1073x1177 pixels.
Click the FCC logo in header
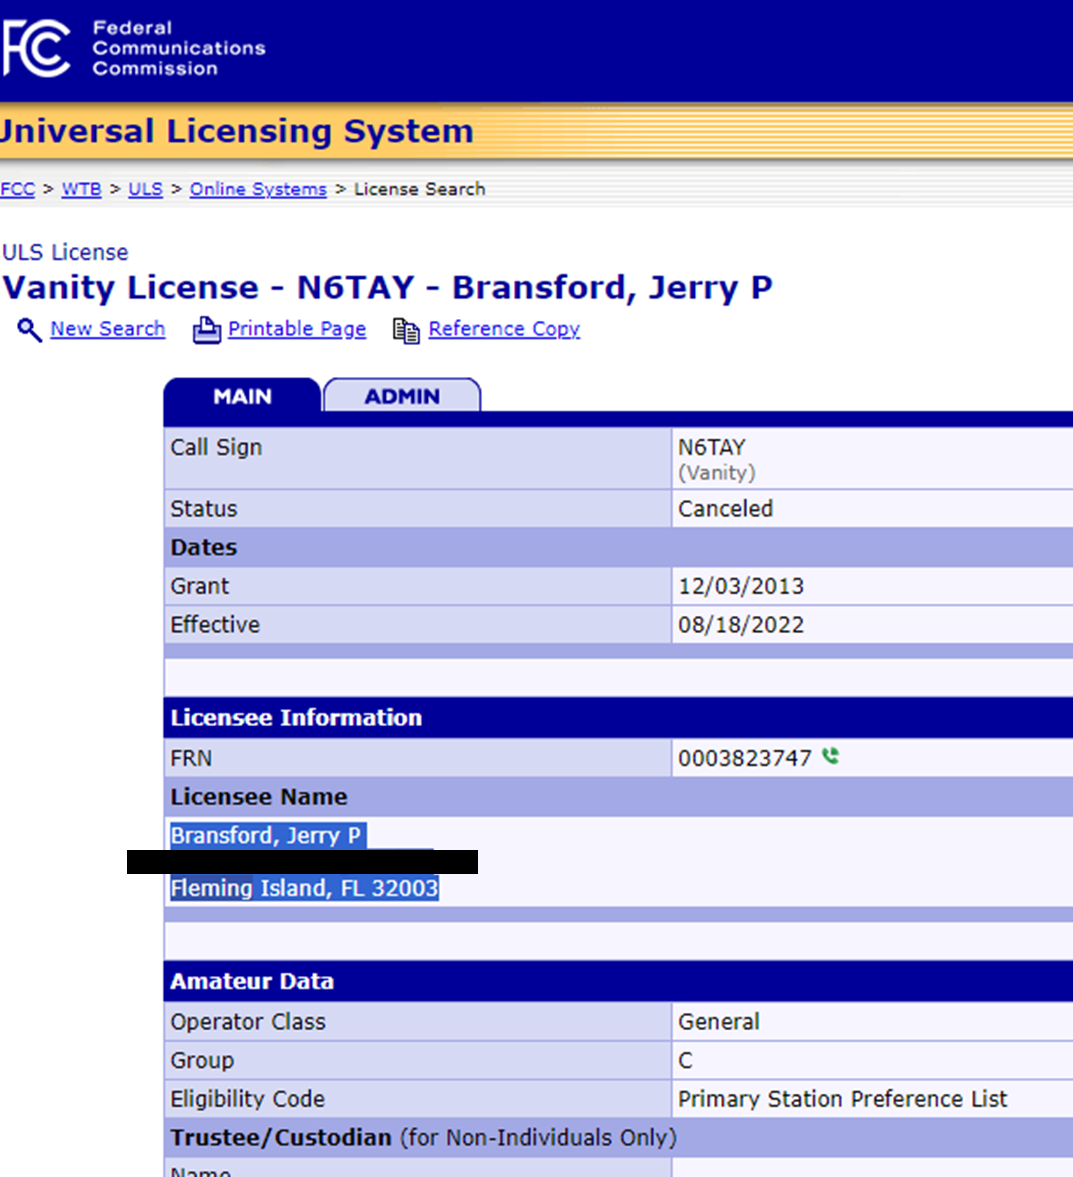(36, 48)
